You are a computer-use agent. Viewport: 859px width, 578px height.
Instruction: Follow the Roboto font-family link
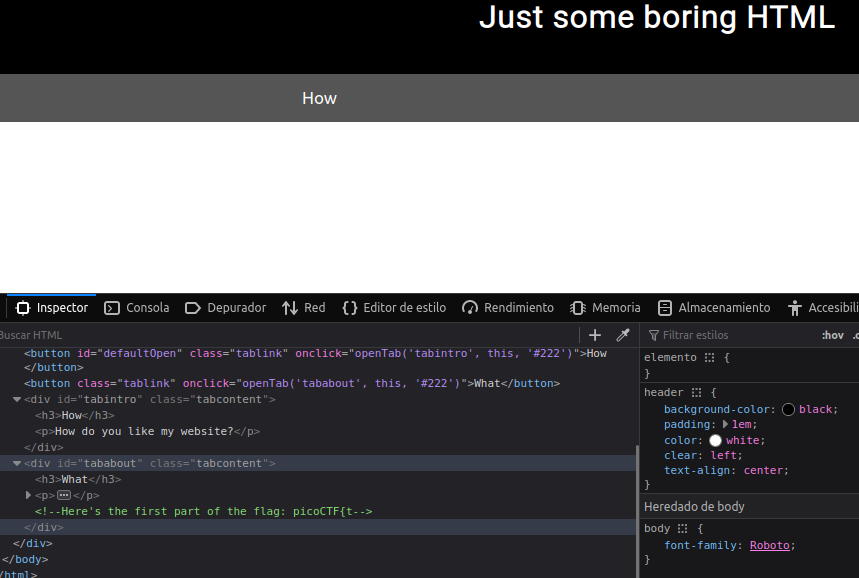(769, 545)
